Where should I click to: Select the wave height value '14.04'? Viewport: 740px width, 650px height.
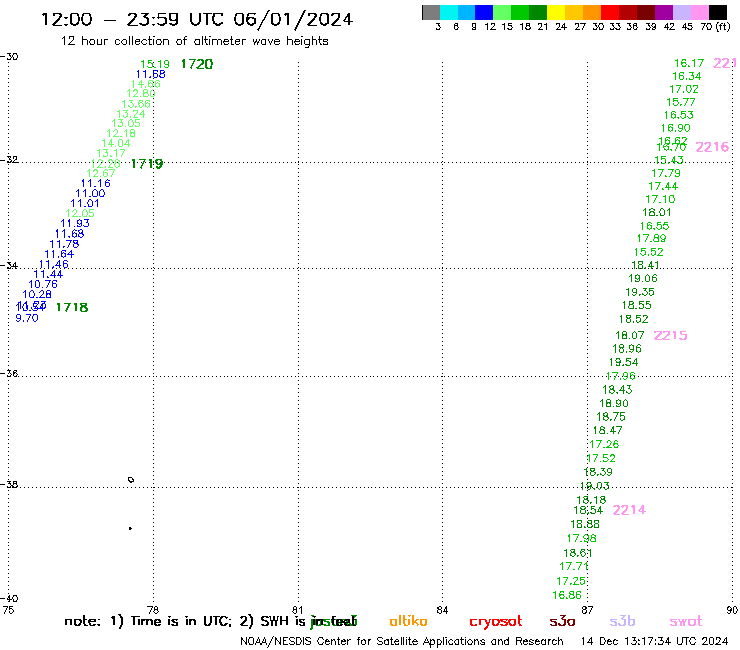[116, 144]
